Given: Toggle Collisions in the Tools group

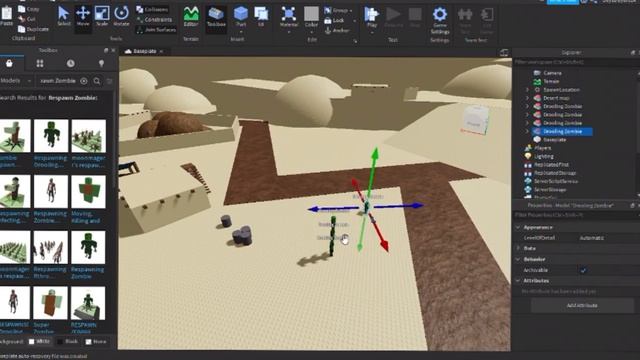Looking at the screenshot, I should click(x=152, y=9).
